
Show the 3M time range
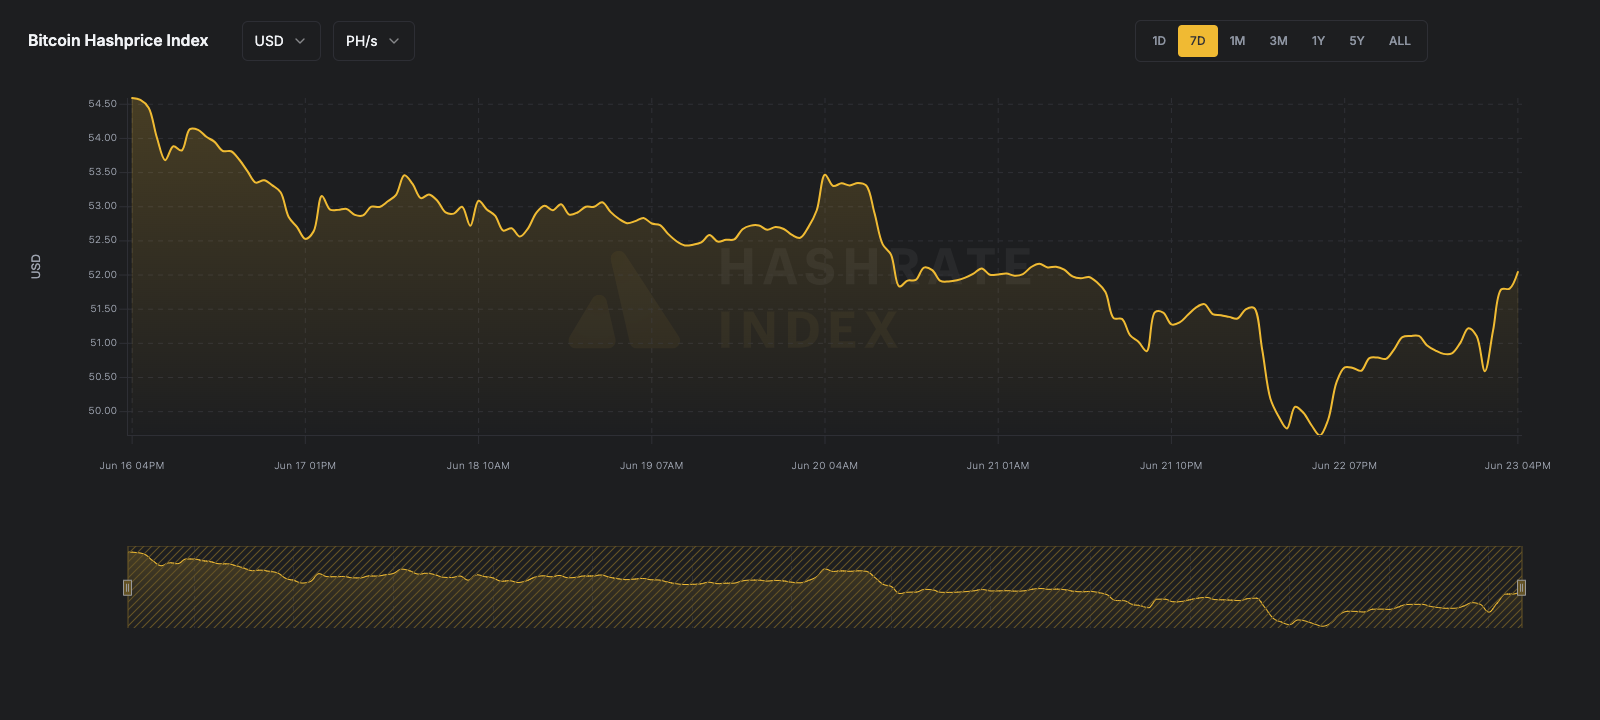[x=1278, y=41]
